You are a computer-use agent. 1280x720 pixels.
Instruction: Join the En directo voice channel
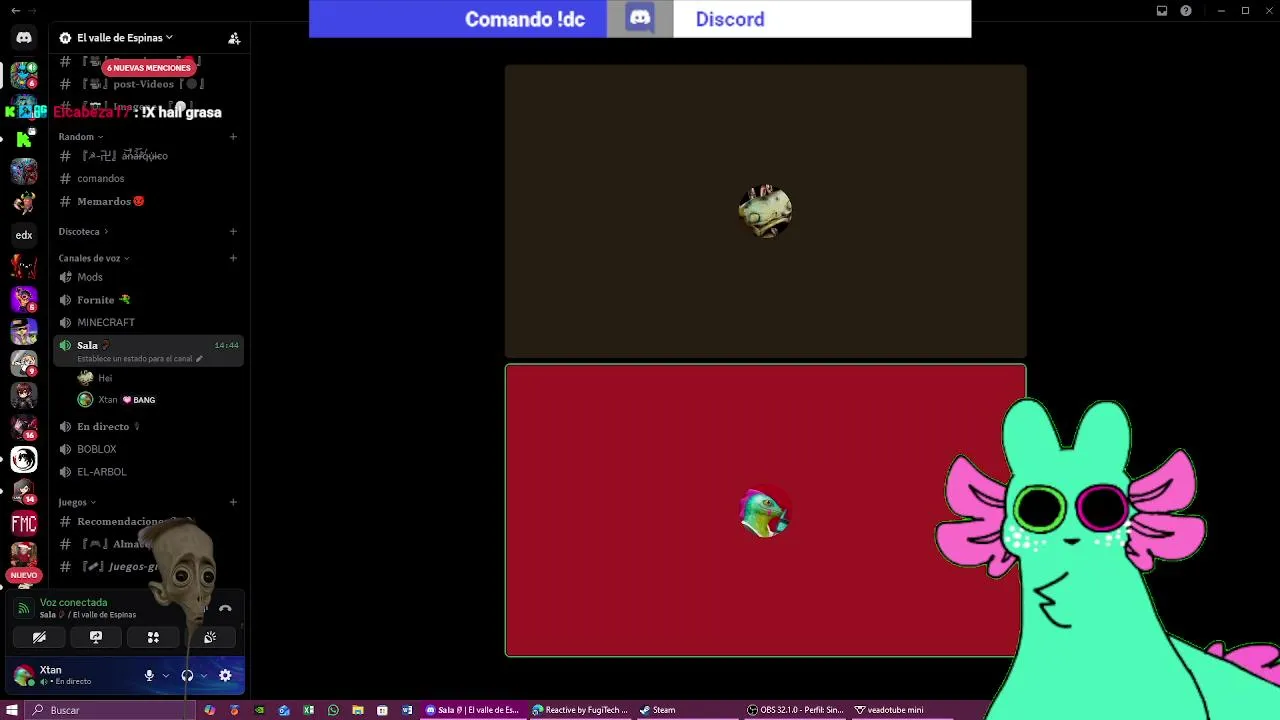148,427
